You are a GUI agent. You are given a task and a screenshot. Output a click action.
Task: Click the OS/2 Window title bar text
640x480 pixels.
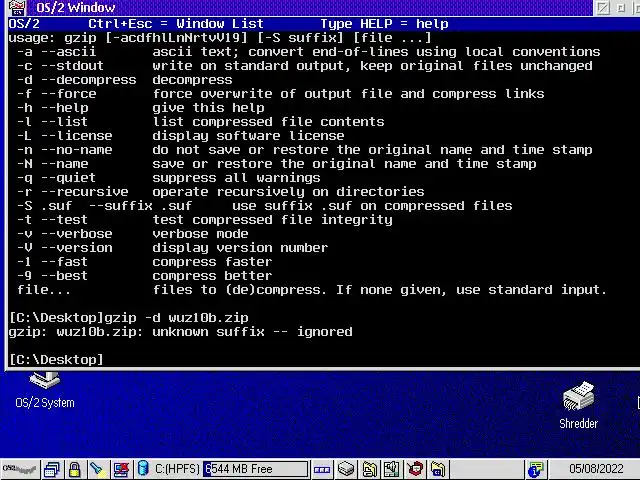point(76,7)
